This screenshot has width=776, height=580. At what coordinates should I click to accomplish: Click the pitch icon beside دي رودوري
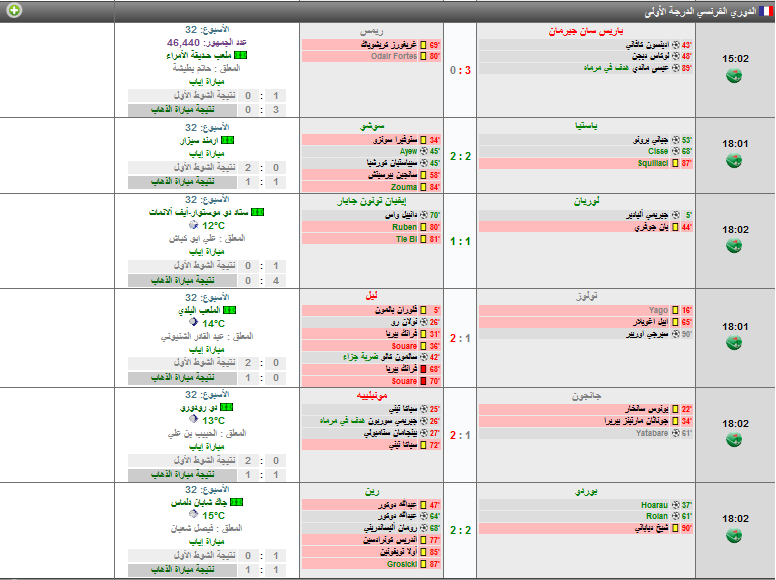227,407
